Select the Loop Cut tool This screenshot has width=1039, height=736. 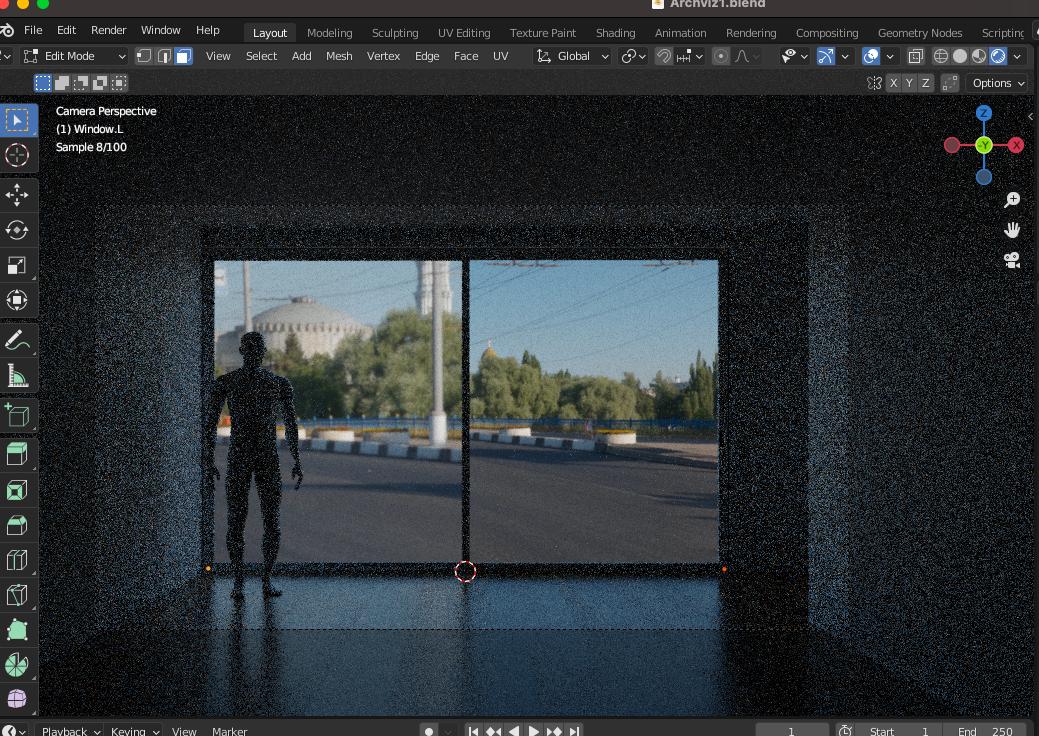(x=17, y=559)
